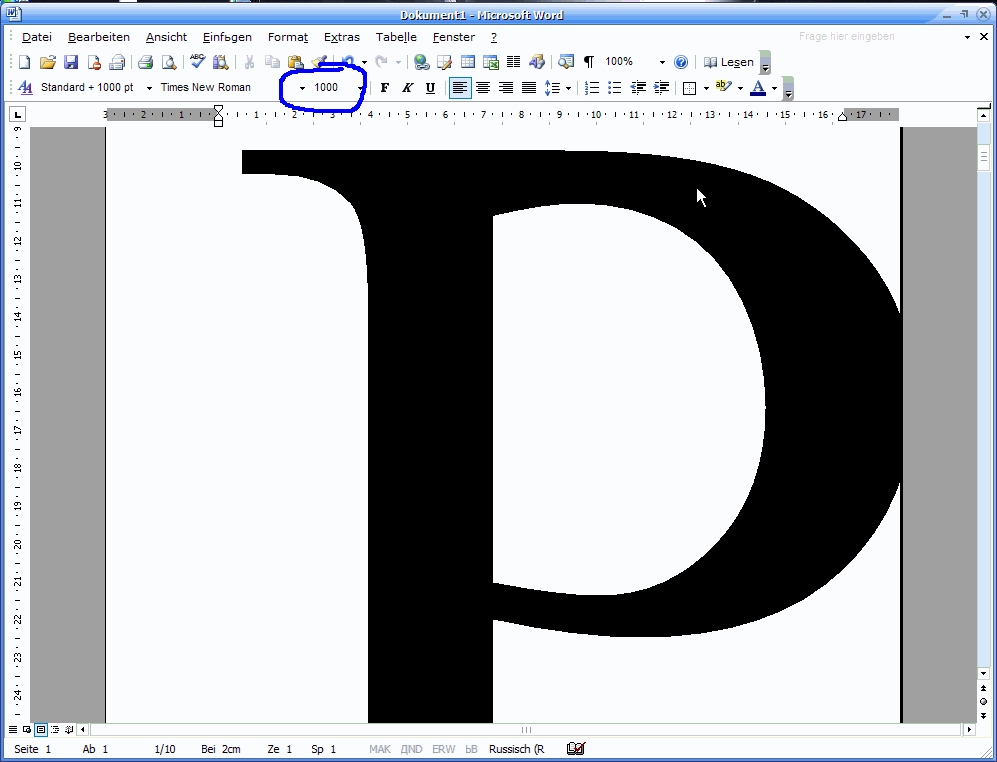Open the style dropdown arrow
The height and width of the screenshot is (762, 997).
click(x=149, y=88)
